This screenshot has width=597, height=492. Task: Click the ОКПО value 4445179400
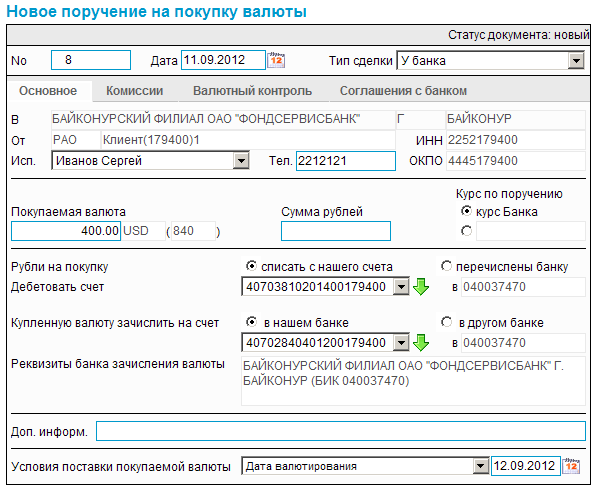coord(516,161)
